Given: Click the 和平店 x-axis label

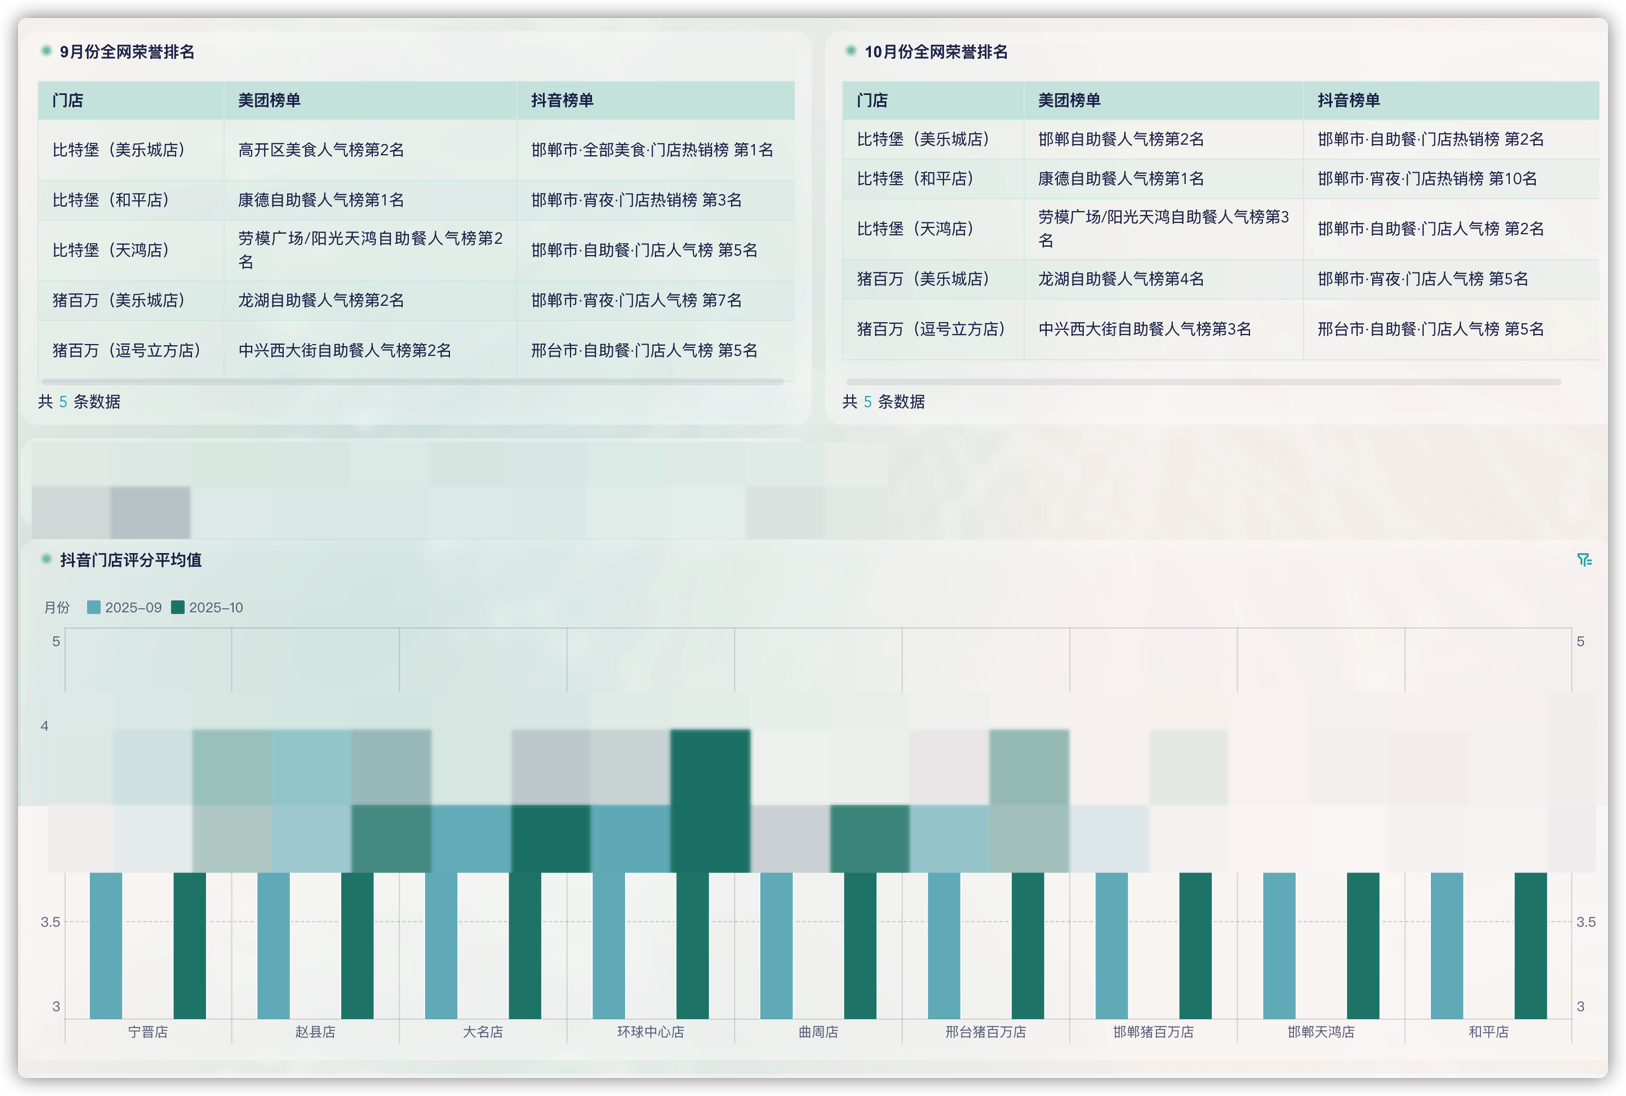Looking at the screenshot, I should click(x=1488, y=1032).
